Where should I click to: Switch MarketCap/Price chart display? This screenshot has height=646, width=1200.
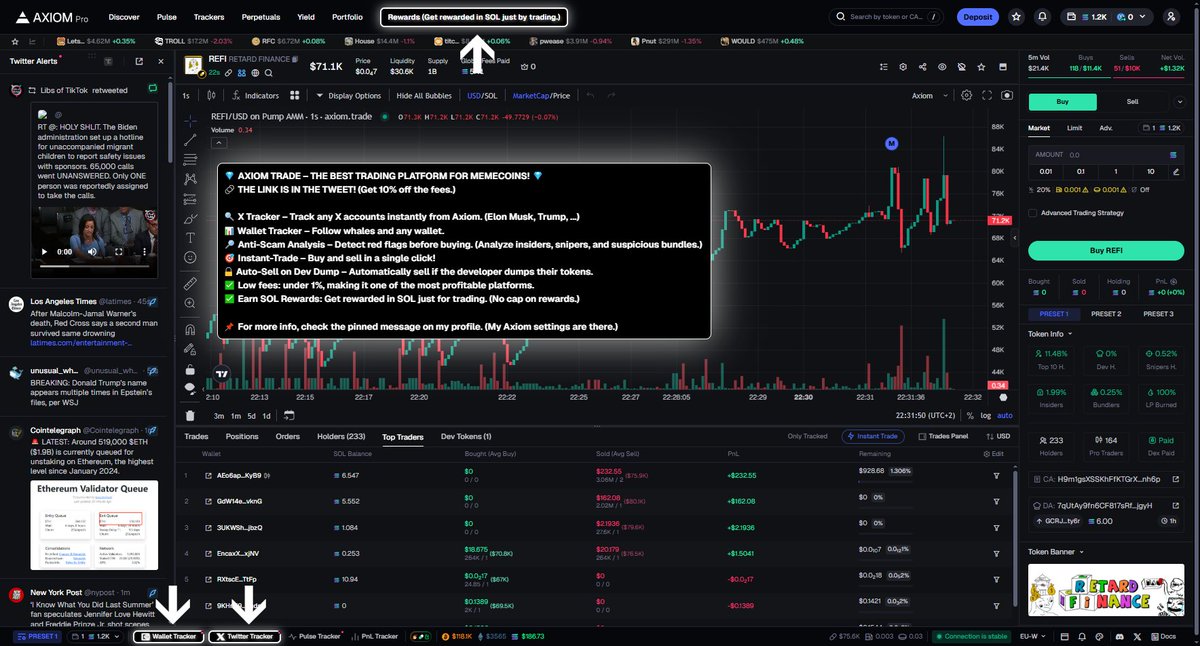tap(541, 96)
